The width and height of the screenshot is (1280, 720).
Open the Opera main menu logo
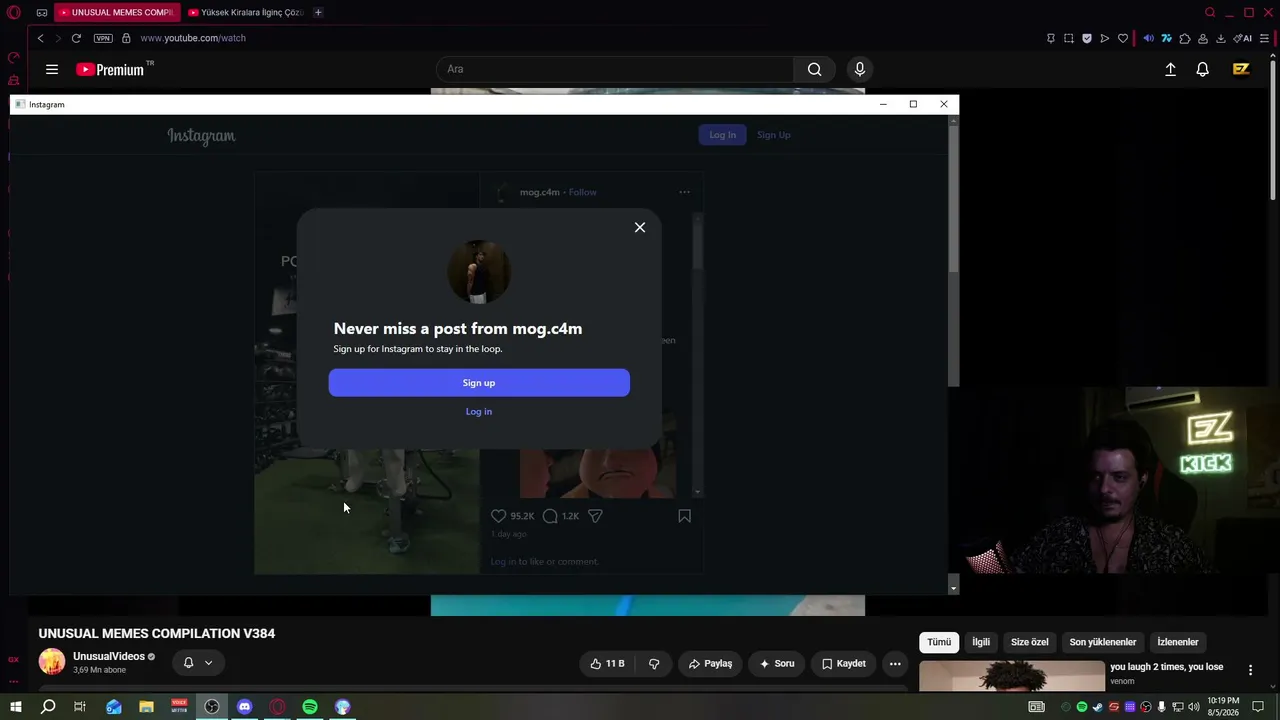tap(14, 13)
